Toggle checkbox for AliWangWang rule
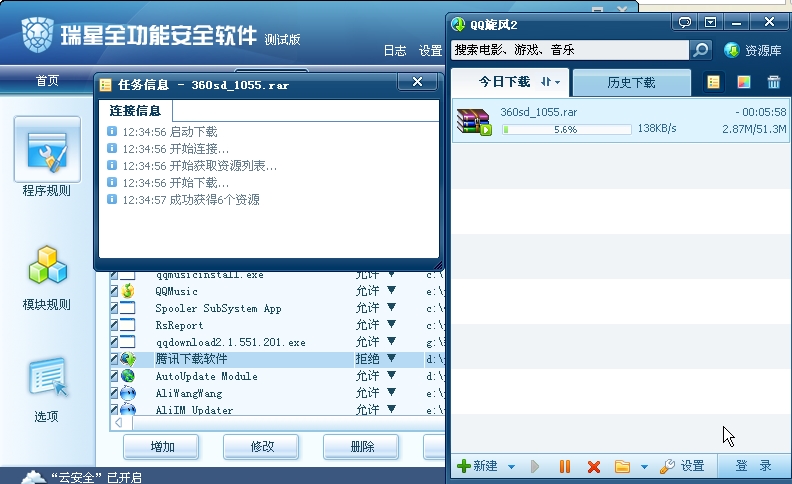Image resolution: width=792 pixels, height=484 pixels. click(x=114, y=393)
